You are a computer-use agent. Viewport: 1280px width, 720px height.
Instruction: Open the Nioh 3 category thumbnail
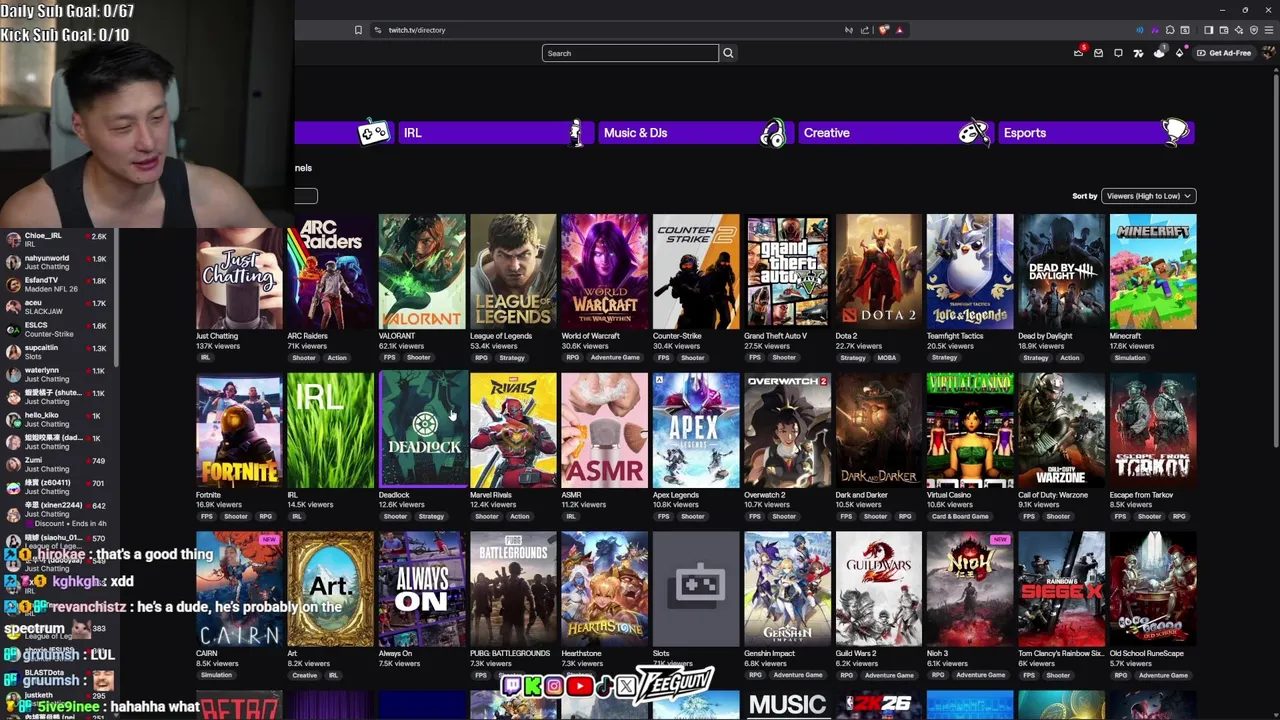pos(970,590)
